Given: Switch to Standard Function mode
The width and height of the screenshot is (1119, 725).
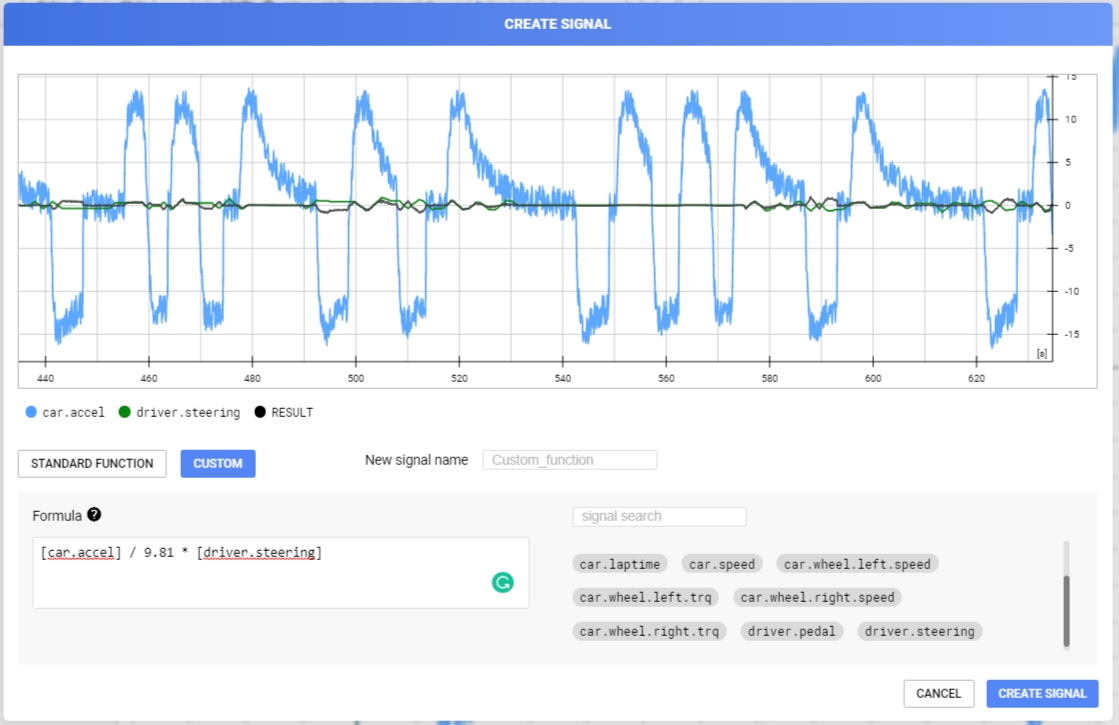Looking at the screenshot, I should 92,464.
